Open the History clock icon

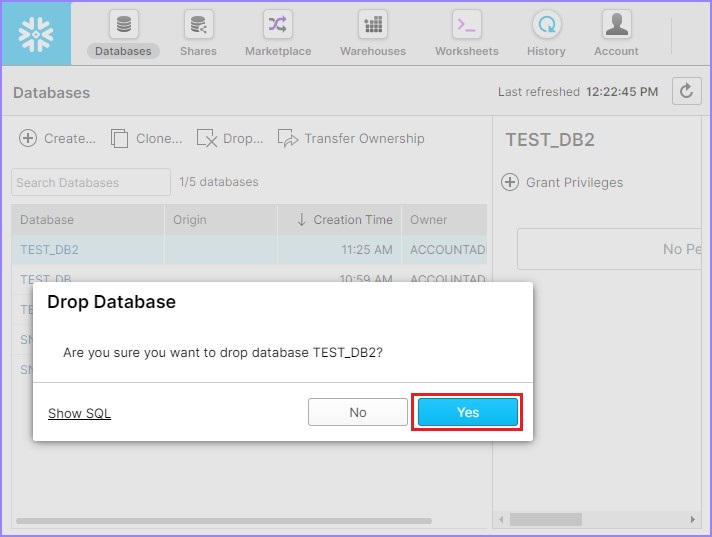pos(546,24)
